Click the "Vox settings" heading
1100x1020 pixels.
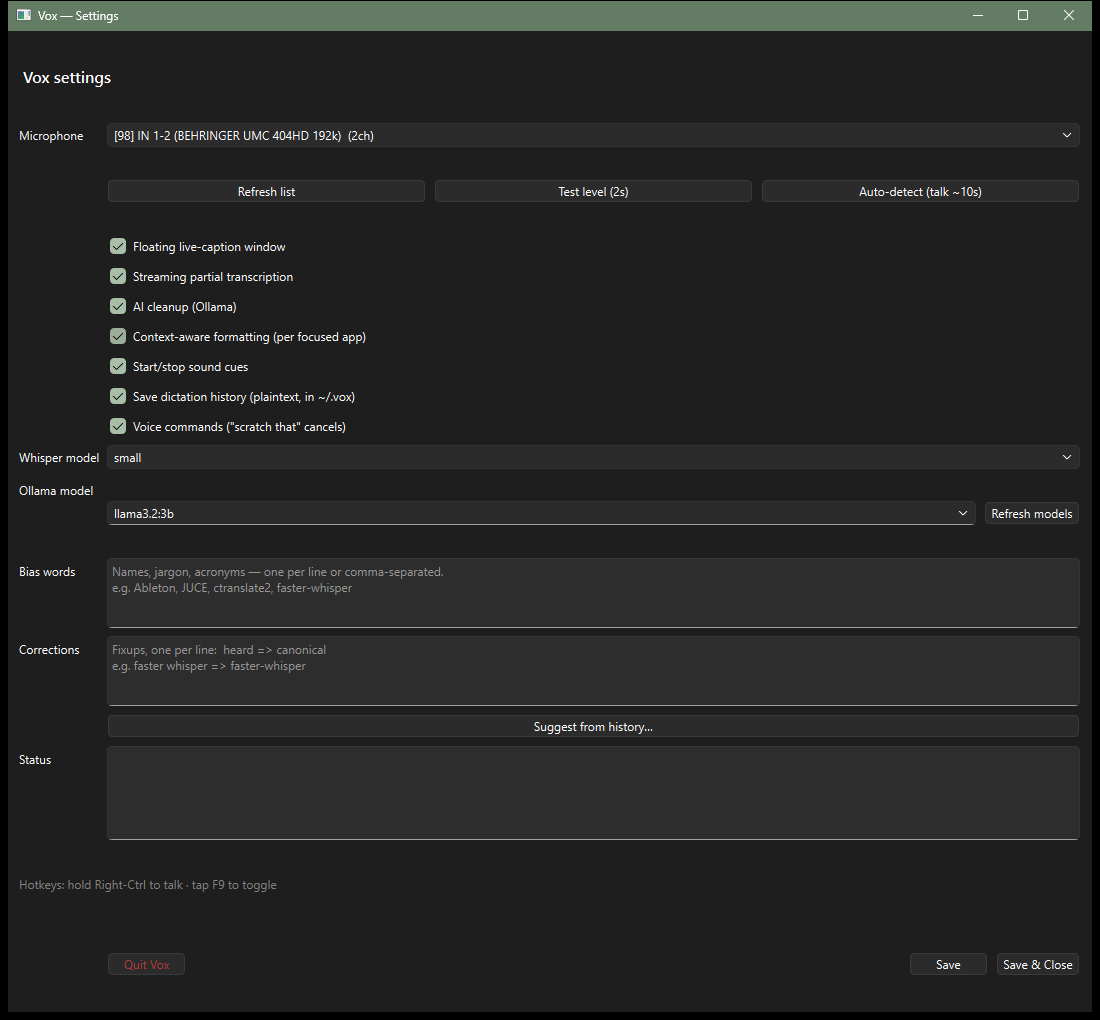67,78
